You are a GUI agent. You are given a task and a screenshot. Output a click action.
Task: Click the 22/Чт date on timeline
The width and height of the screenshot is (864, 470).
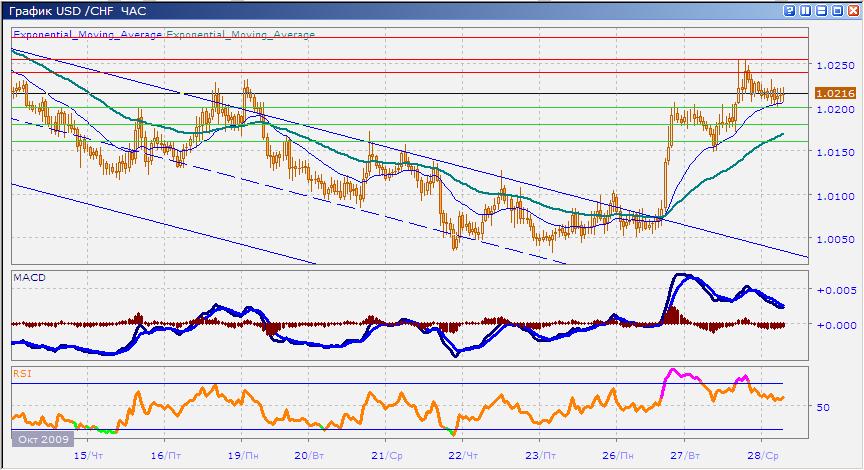click(x=461, y=455)
